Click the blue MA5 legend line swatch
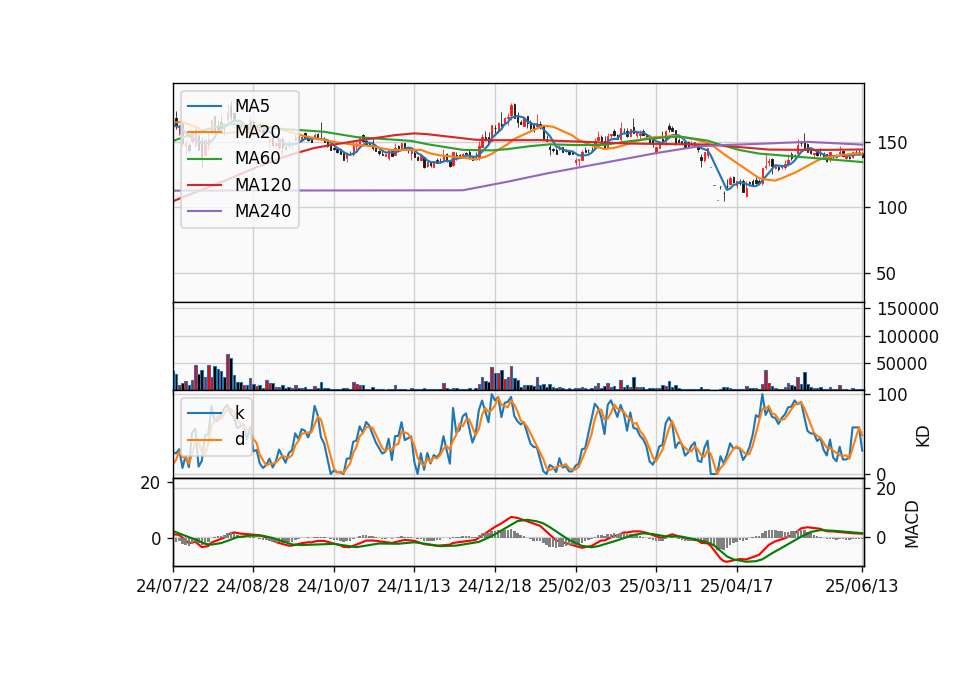960x690 pixels. point(204,106)
